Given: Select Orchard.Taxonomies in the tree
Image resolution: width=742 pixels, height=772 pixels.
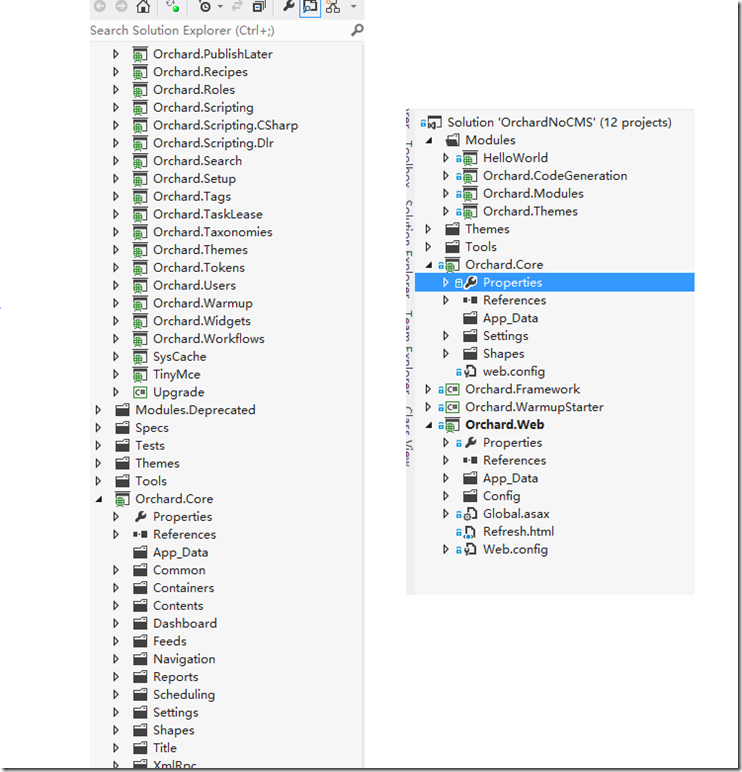Looking at the screenshot, I should tap(213, 232).
